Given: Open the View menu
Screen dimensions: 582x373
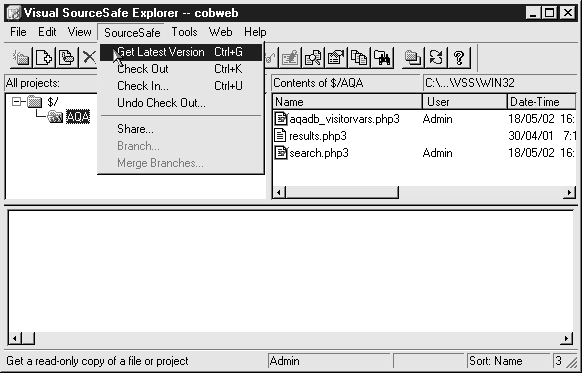Looking at the screenshot, I should (79, 32).
